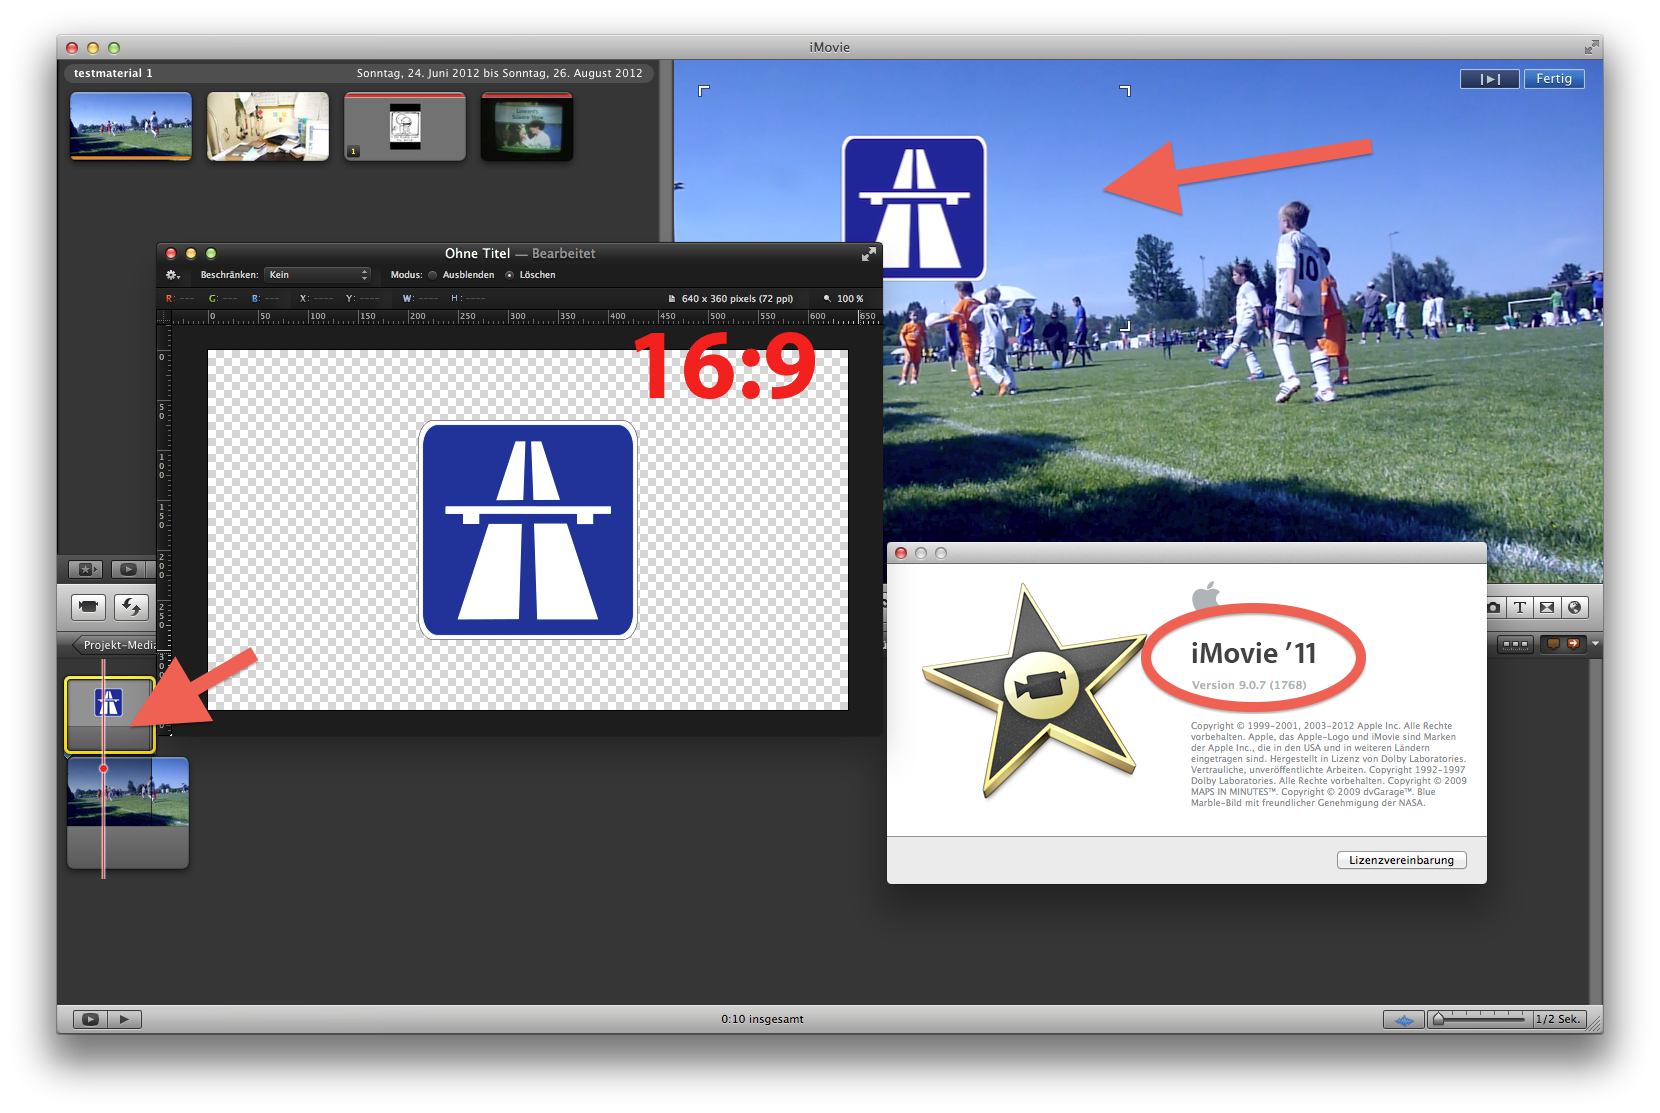1660x1113 pixels.
Task: Click the 100 % zoom value
Action: pyautogui.click(x=850, y=299)
